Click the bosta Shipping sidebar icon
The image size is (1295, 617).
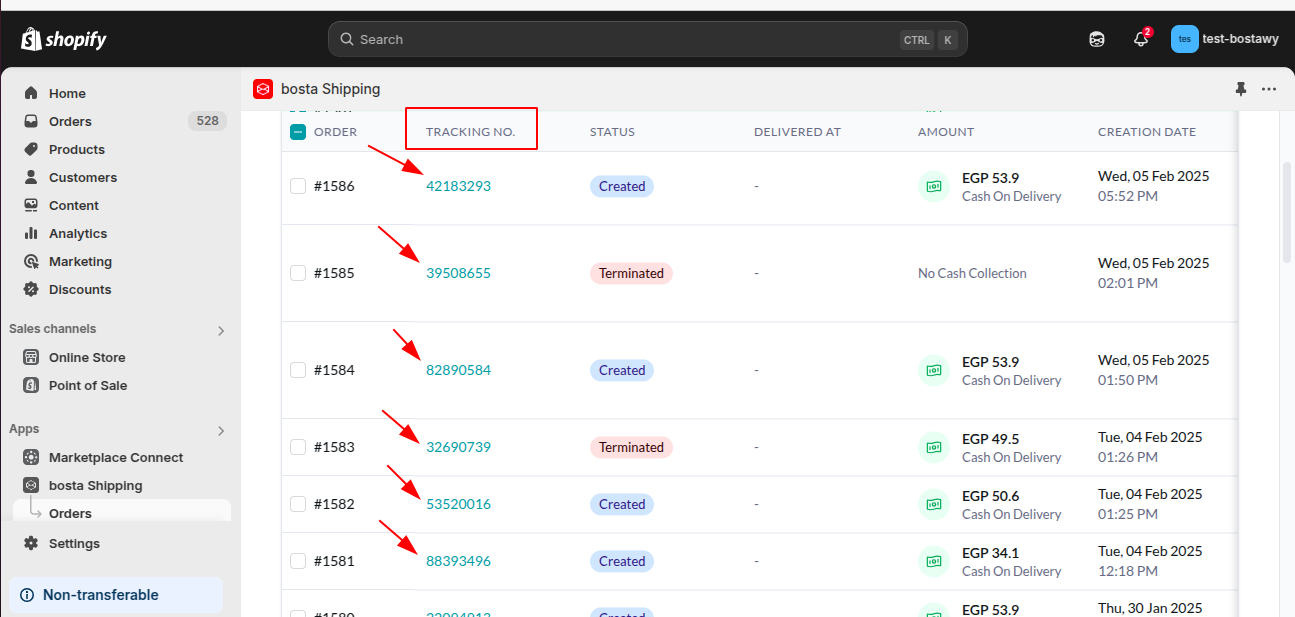coord(31,485)
